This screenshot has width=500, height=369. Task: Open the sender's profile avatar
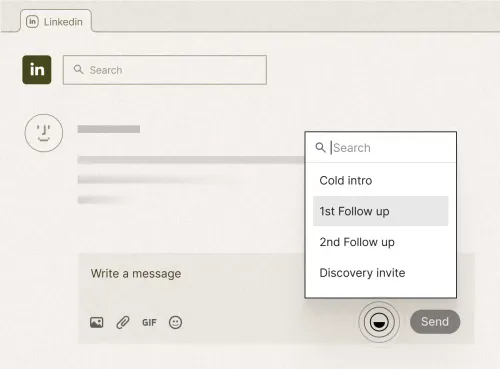(44, 133)
